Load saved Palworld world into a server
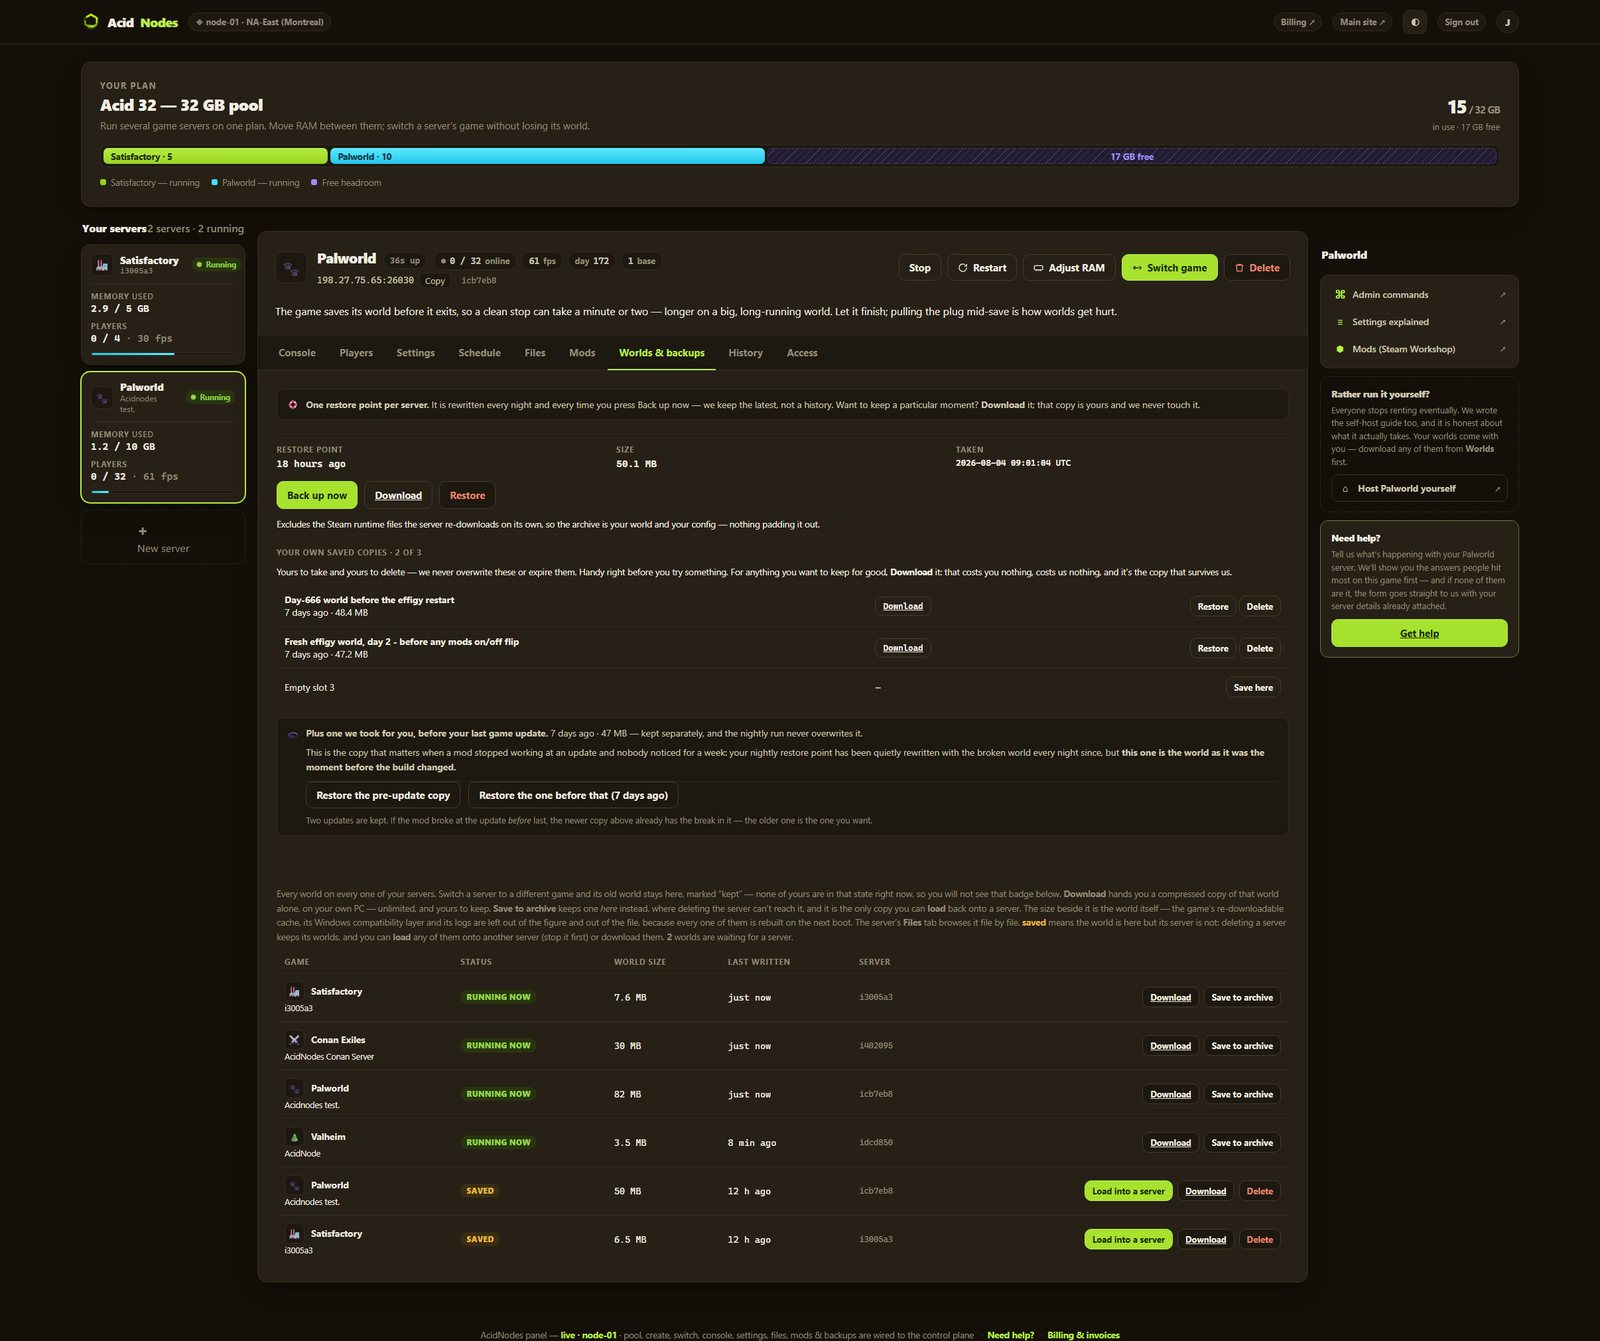Image resolution: width=1600 pixels, height=1341 pixels. (1128, 1191)
